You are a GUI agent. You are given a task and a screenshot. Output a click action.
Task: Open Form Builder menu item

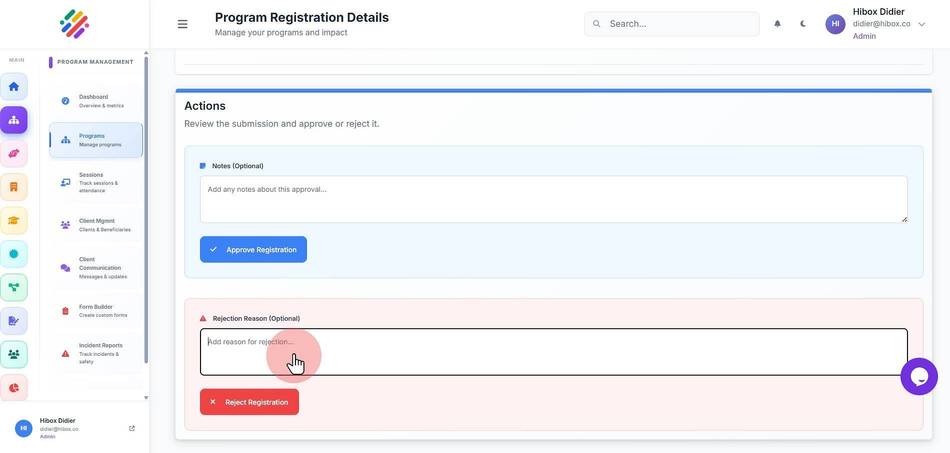click(96, 311)
